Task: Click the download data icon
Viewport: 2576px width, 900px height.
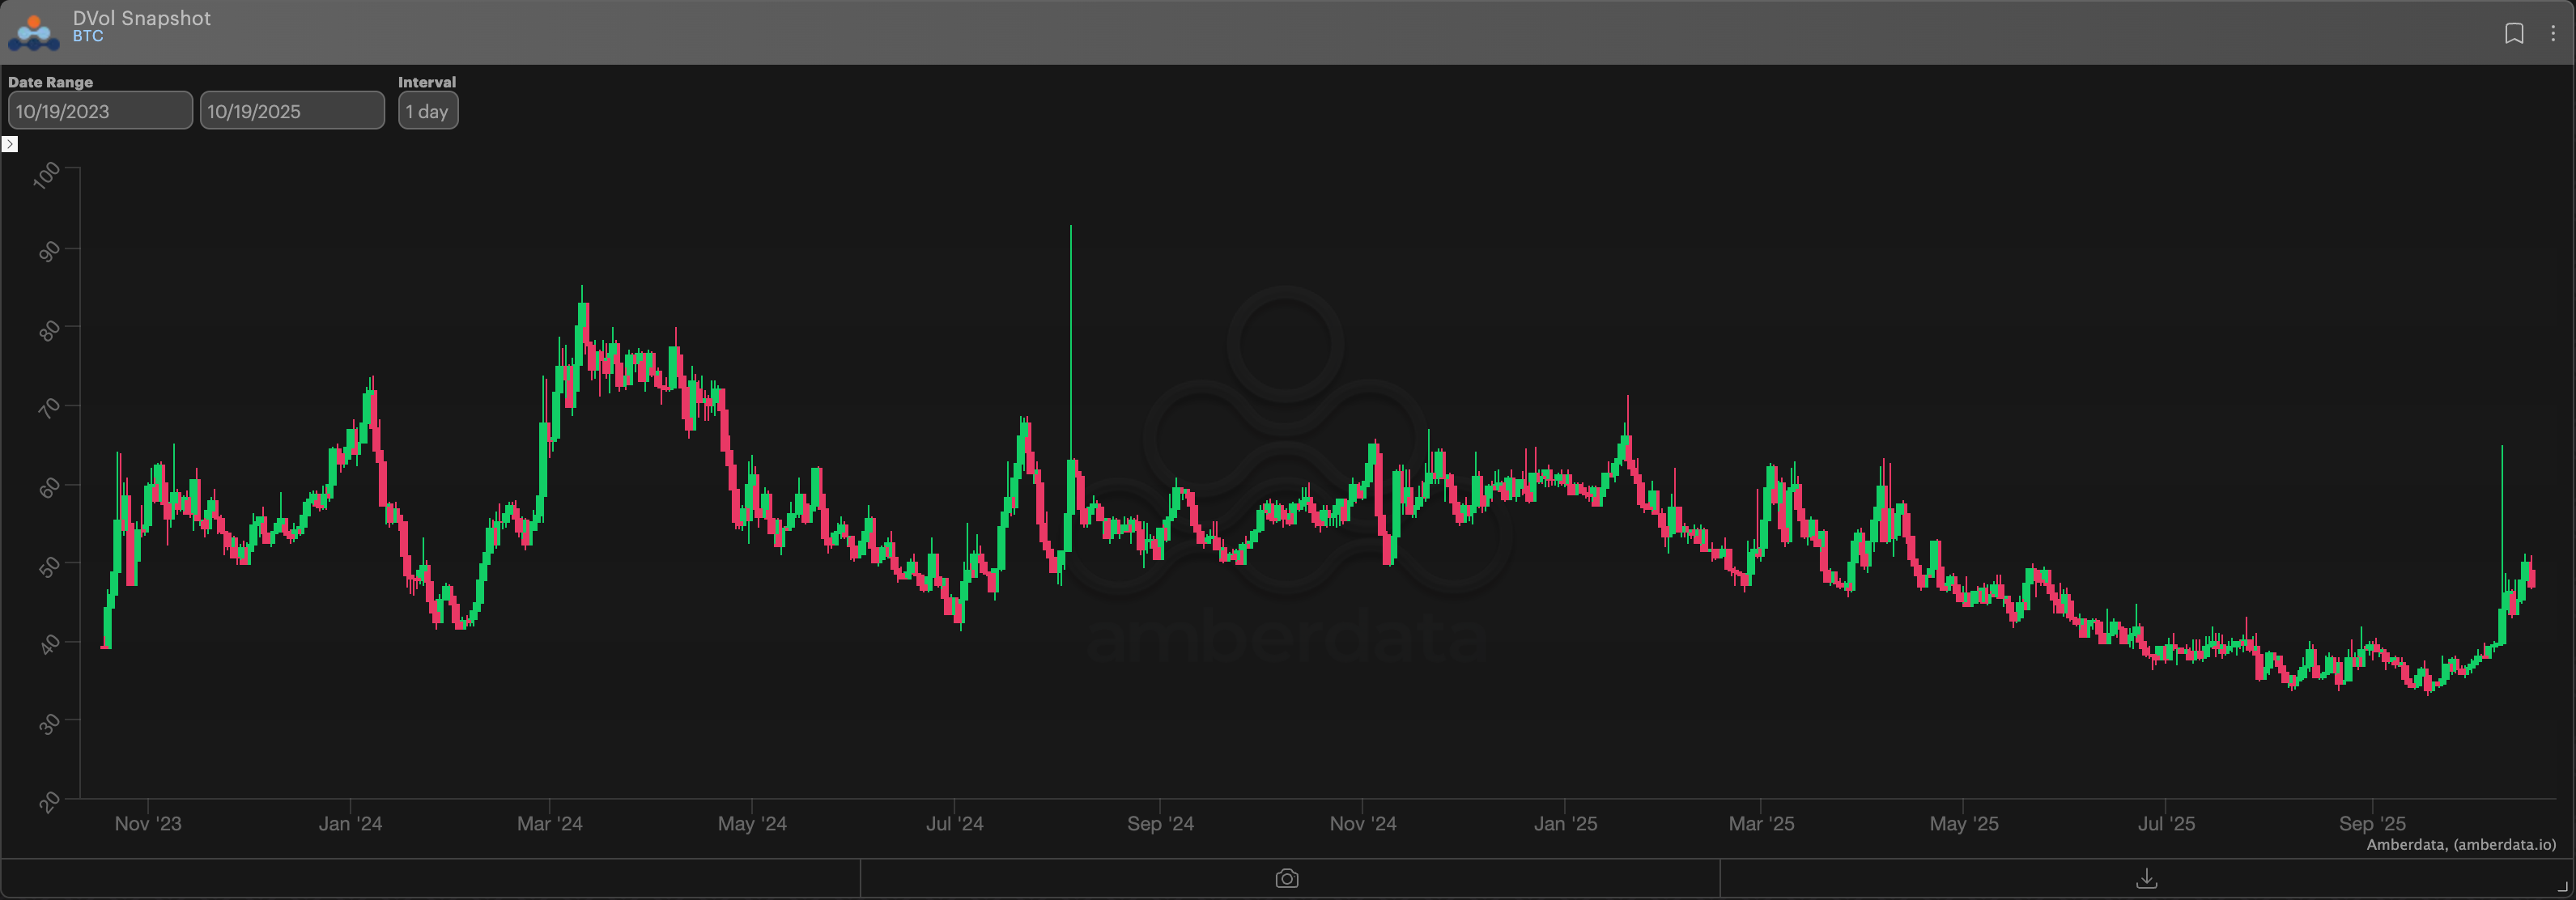Action: (x=2146, y=879)
